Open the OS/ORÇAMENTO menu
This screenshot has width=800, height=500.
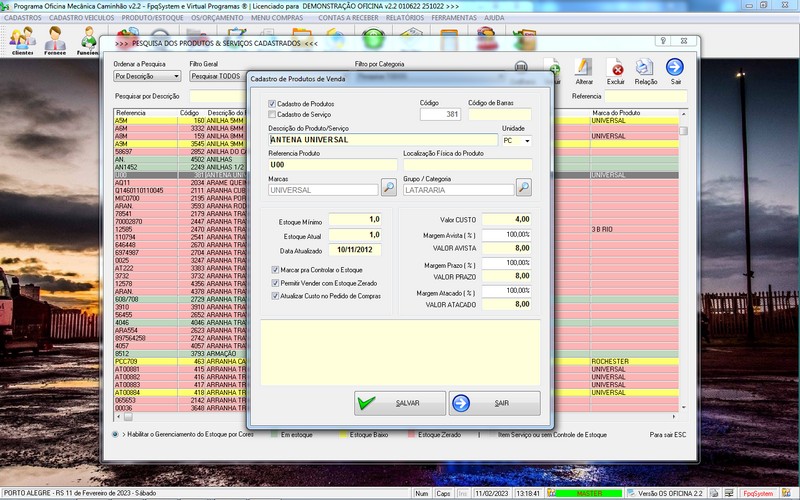tap(217, 17)
